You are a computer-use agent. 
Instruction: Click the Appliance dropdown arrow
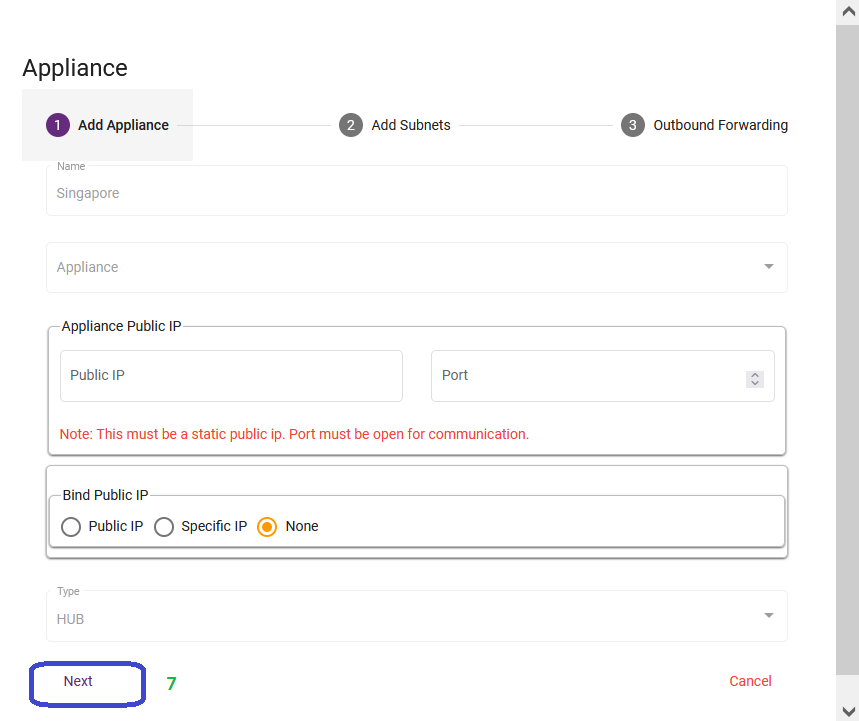click(769, 266)
